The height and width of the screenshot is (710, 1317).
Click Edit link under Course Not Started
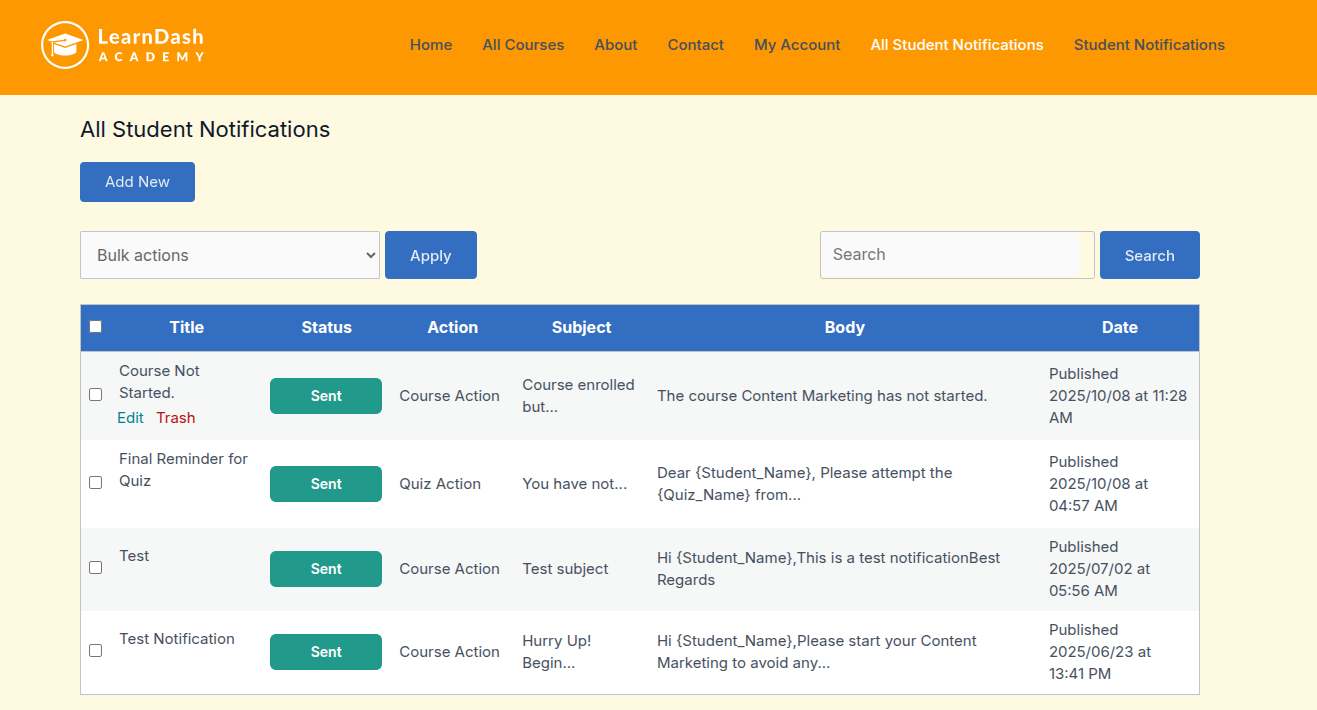(x=131, y=418)
